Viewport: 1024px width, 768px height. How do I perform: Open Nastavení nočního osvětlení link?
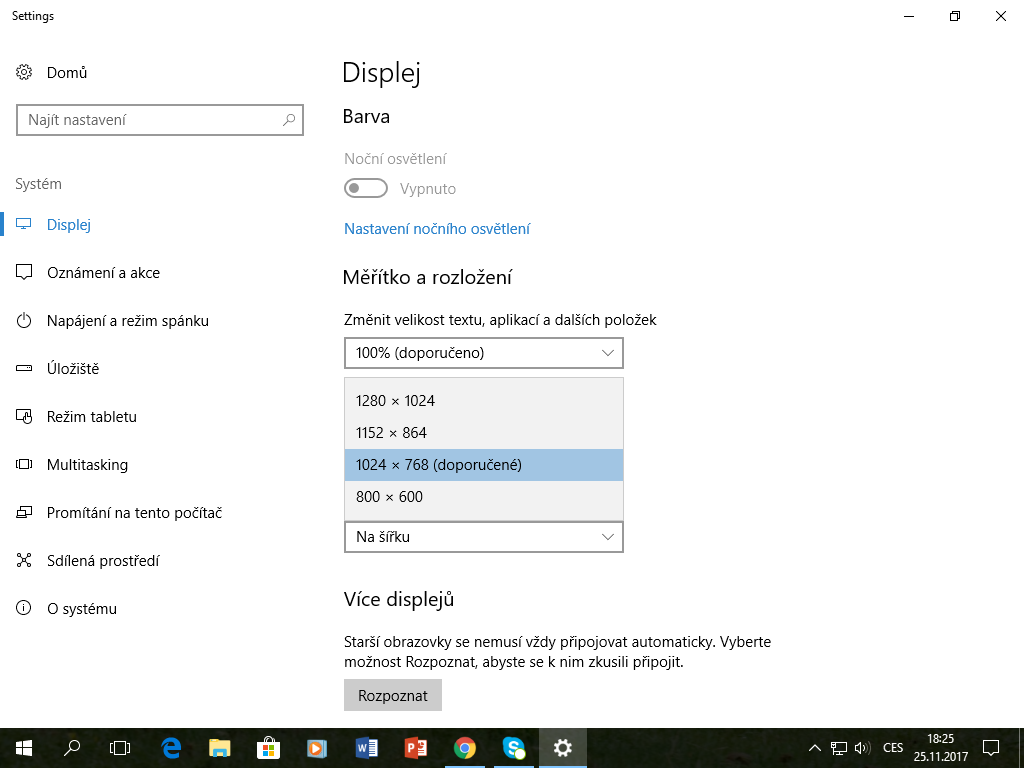click(x=437, y=229)
